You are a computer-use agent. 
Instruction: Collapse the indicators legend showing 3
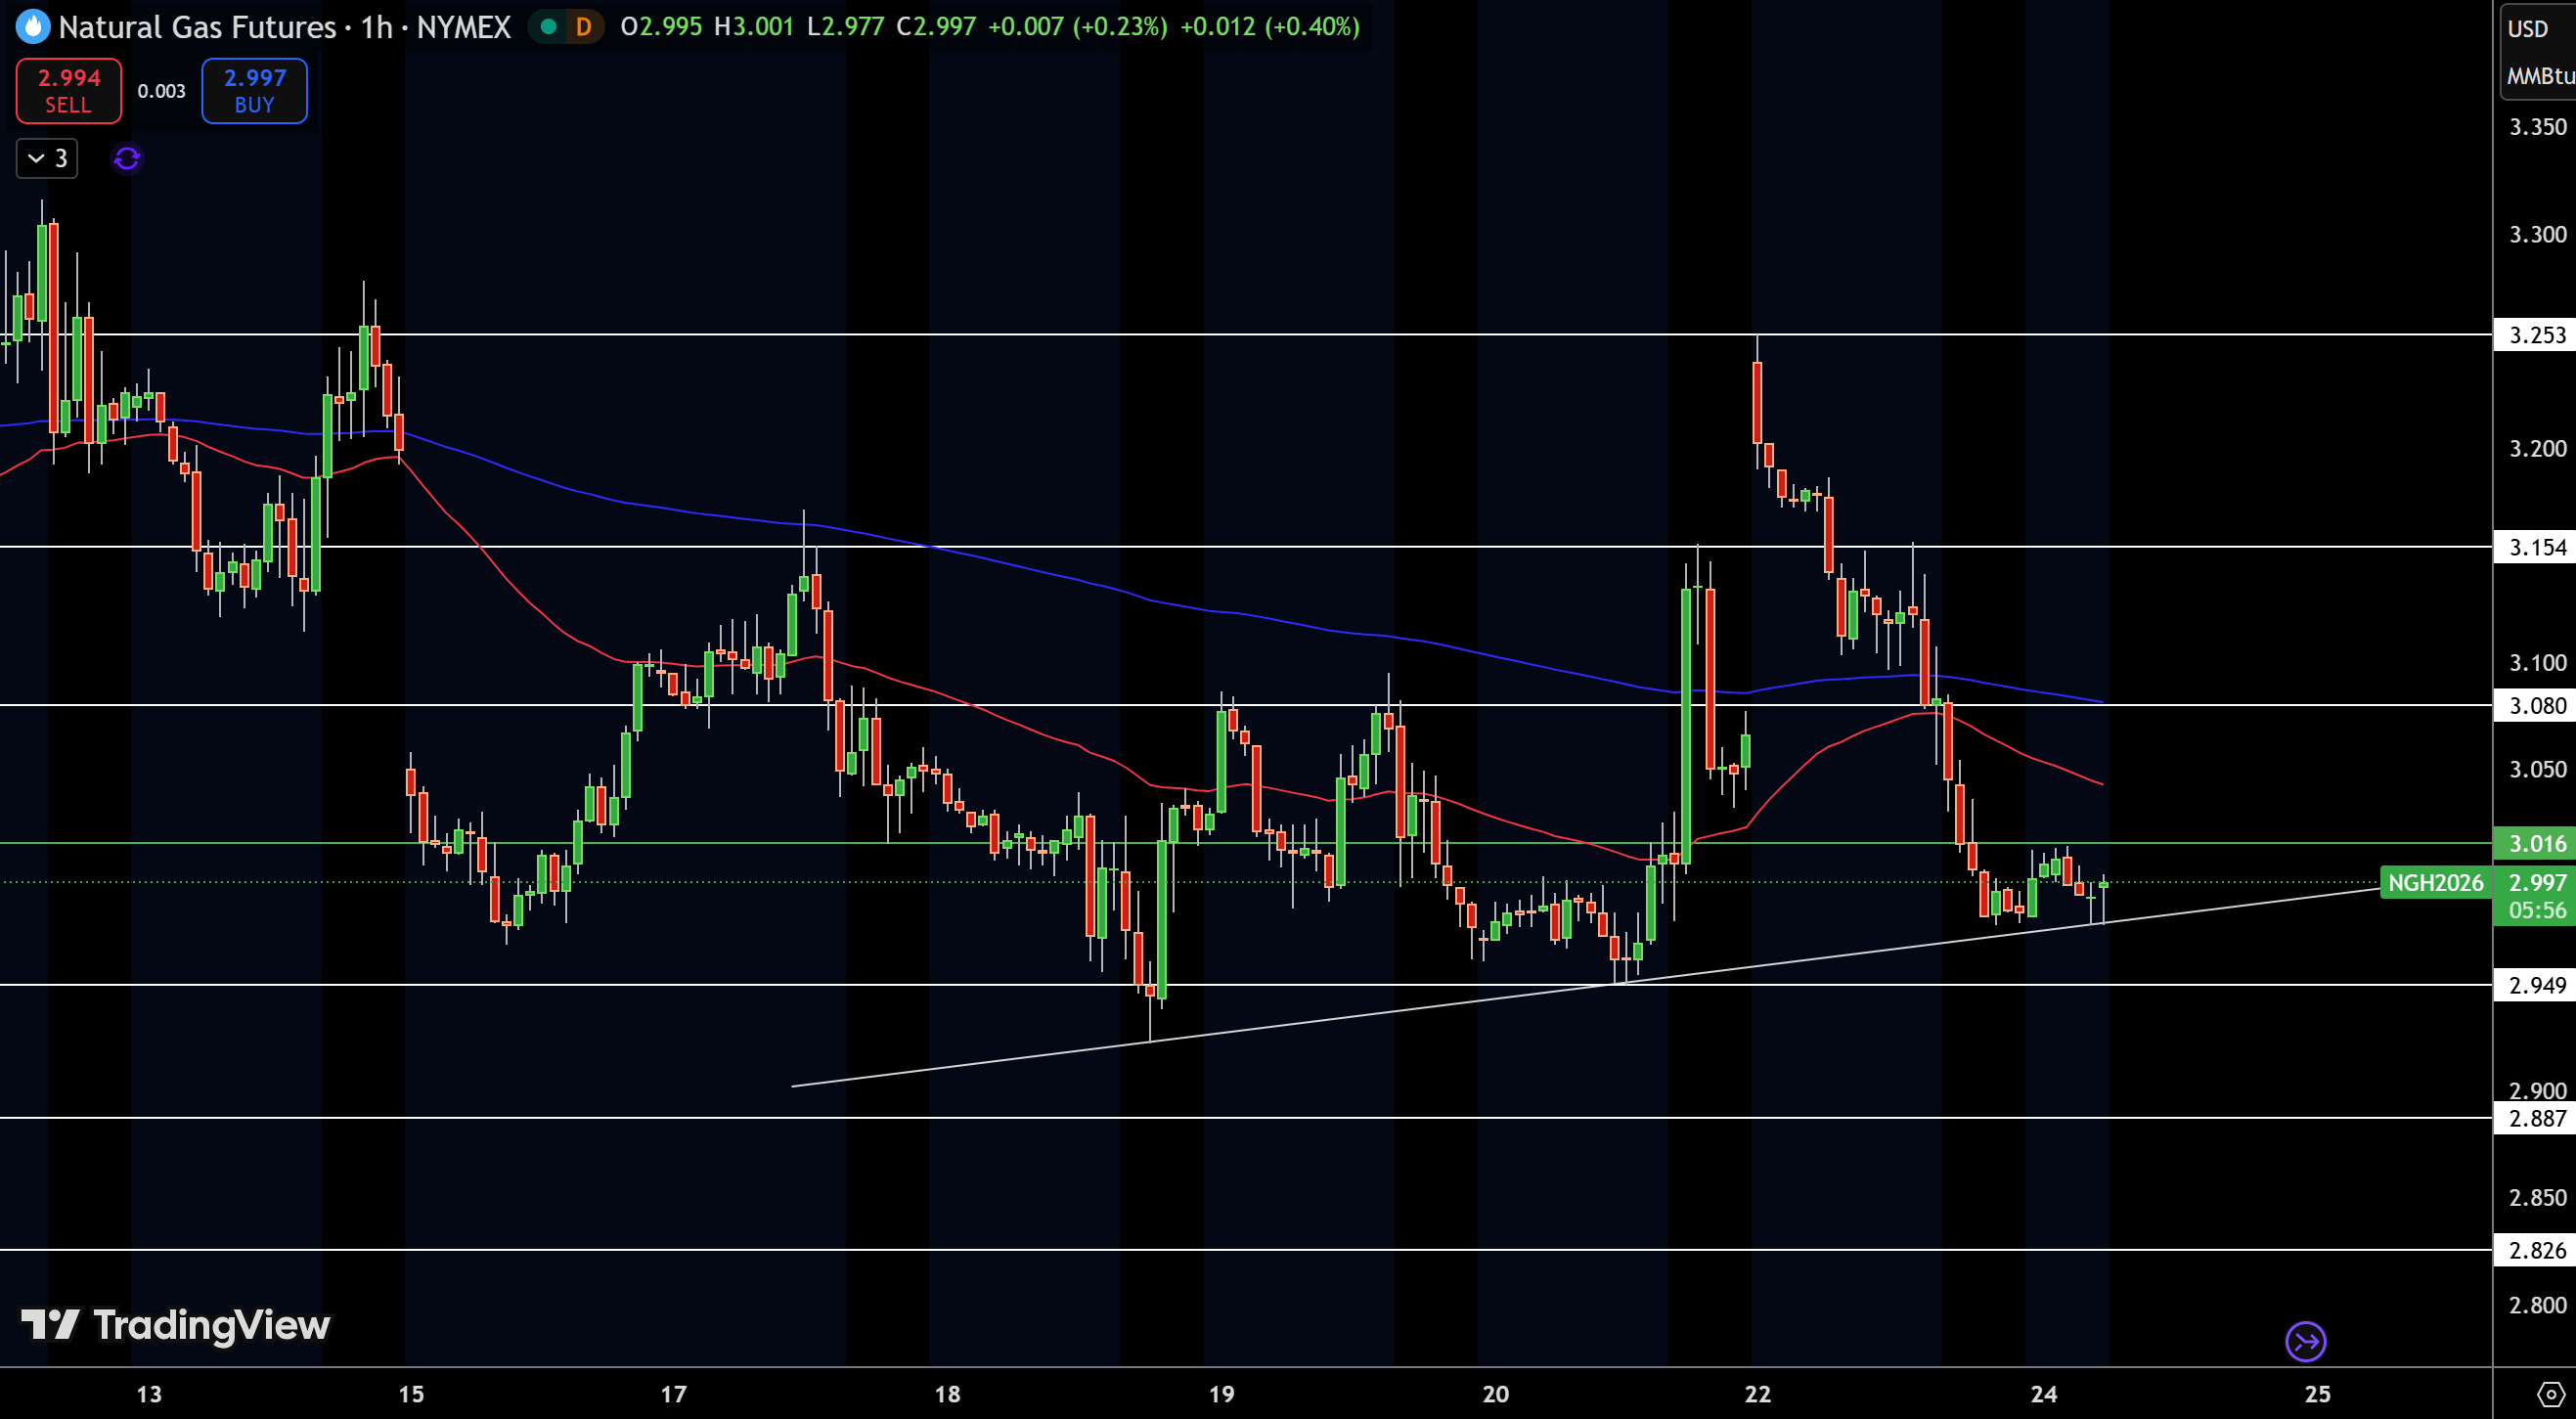(x=47, y=158)
